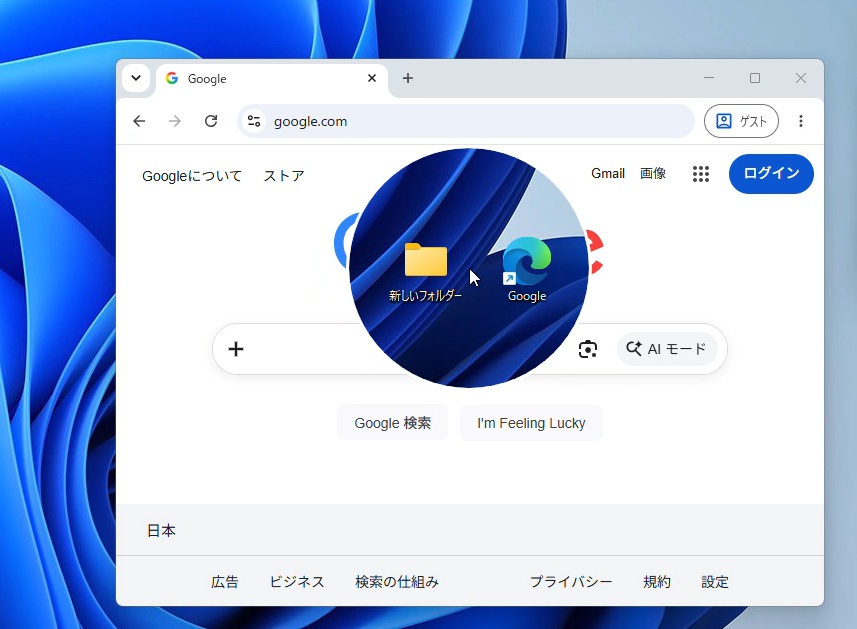Click the ログイン sign-in button
The width and height of the screenshot is (857, 629).
(771, 174)
